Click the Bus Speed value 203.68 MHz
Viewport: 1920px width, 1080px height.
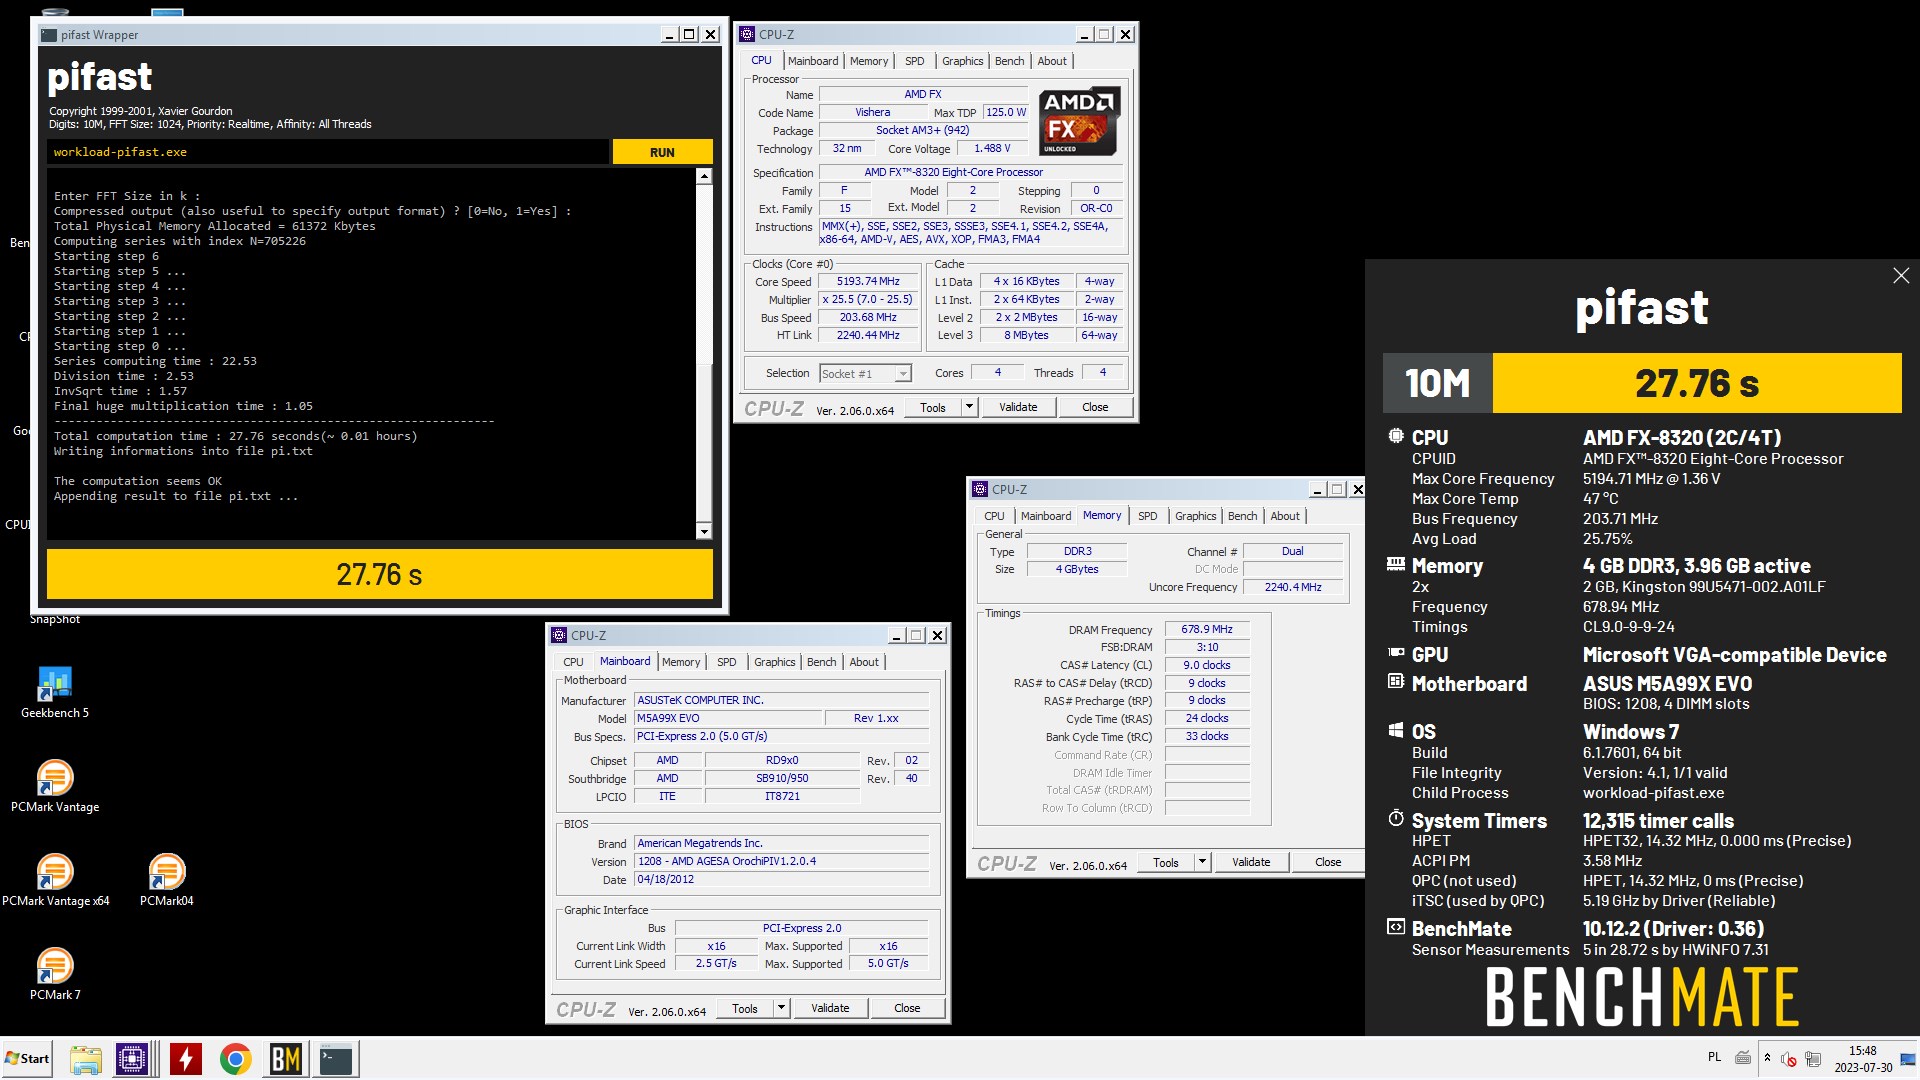867,318
